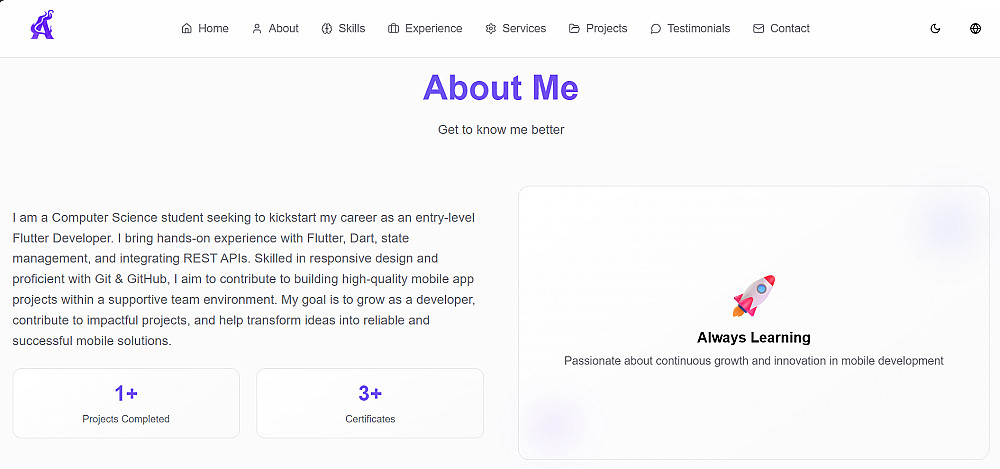
Task: Click the gear icon beside Services
Action: tap(490, 29)
